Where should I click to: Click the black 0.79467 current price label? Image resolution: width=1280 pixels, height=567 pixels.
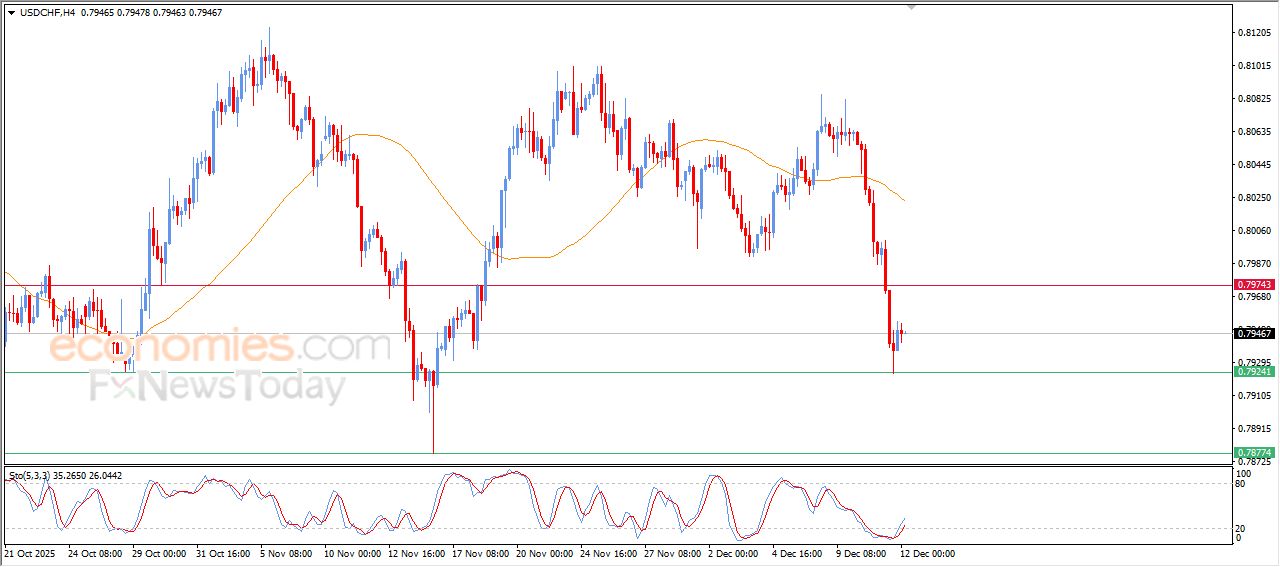click(x=1254, y=333)
